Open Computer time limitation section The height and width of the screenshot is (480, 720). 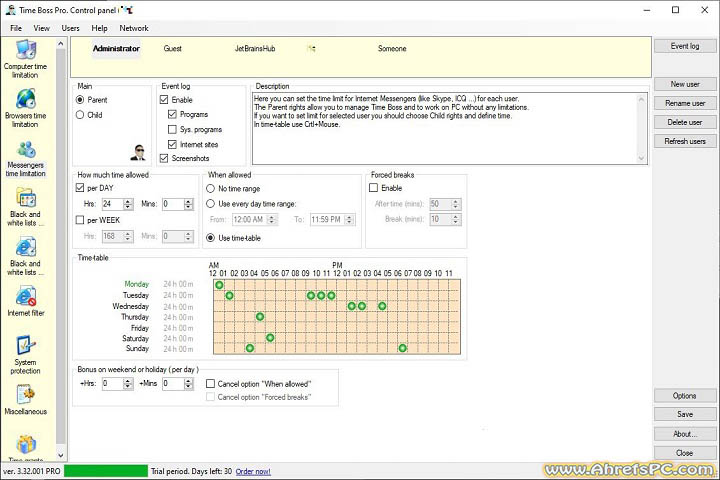pyautogui.click(x=25, y=59)
